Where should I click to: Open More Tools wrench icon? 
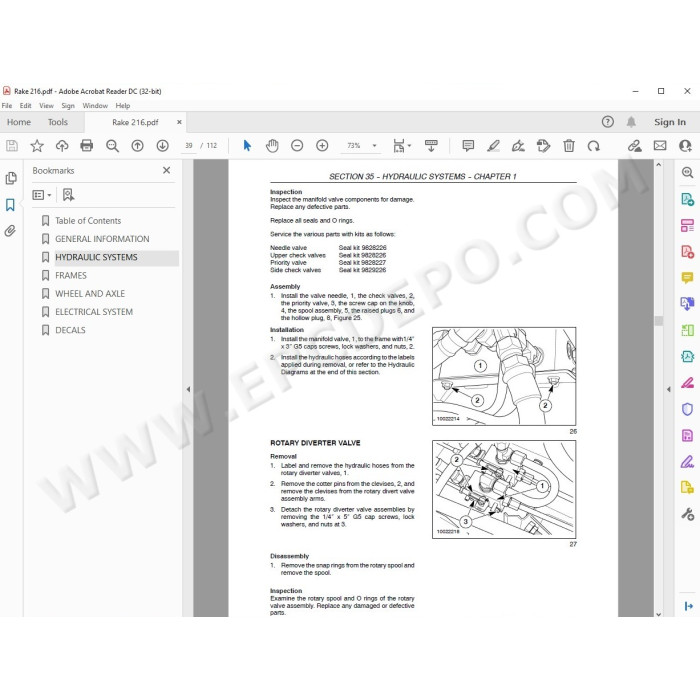688,514
